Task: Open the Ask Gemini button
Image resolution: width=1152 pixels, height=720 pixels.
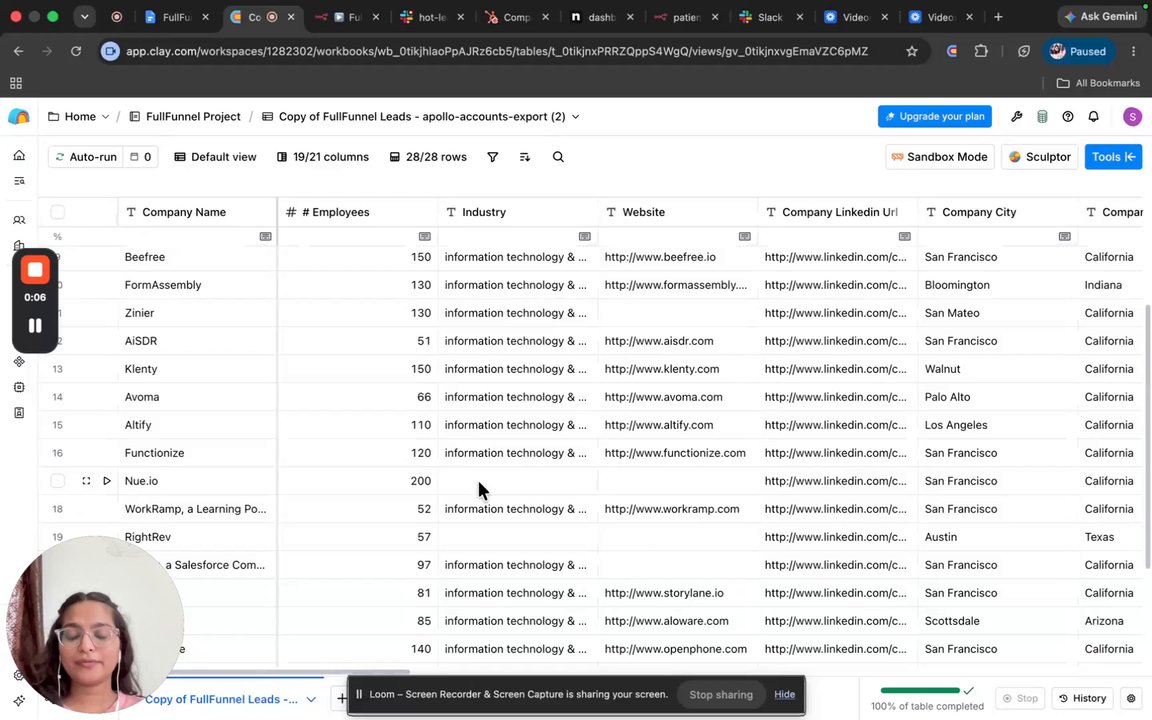Action: (x=1101, y=17)
